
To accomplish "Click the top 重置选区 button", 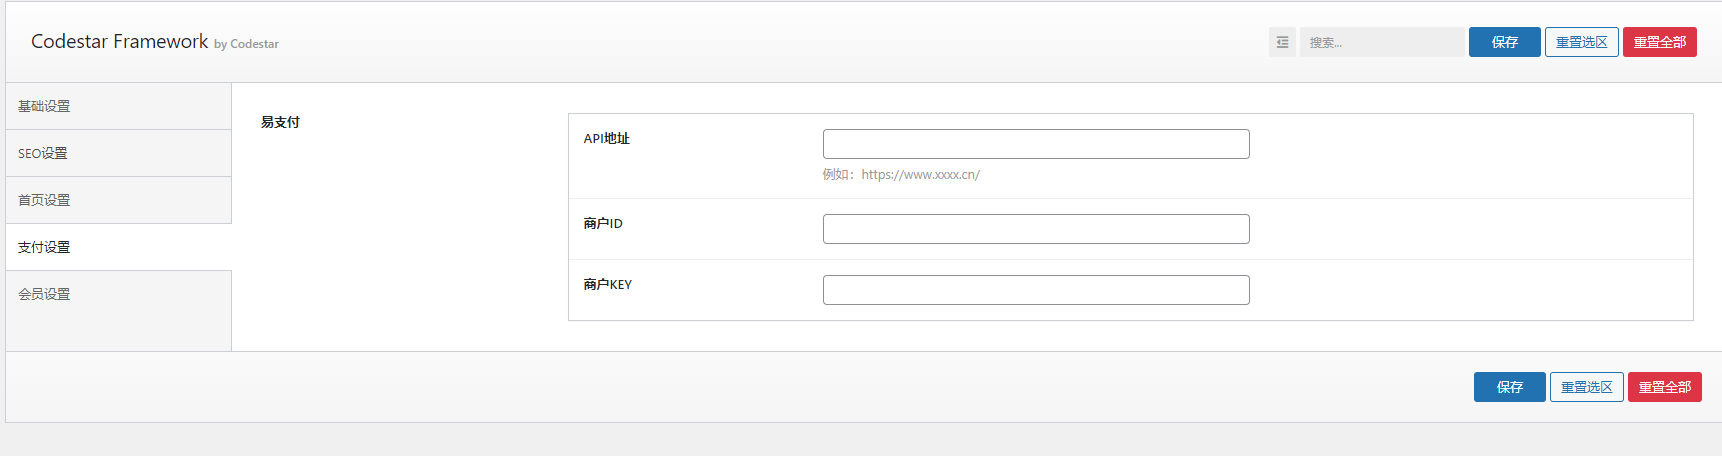I will [1581, 42].
